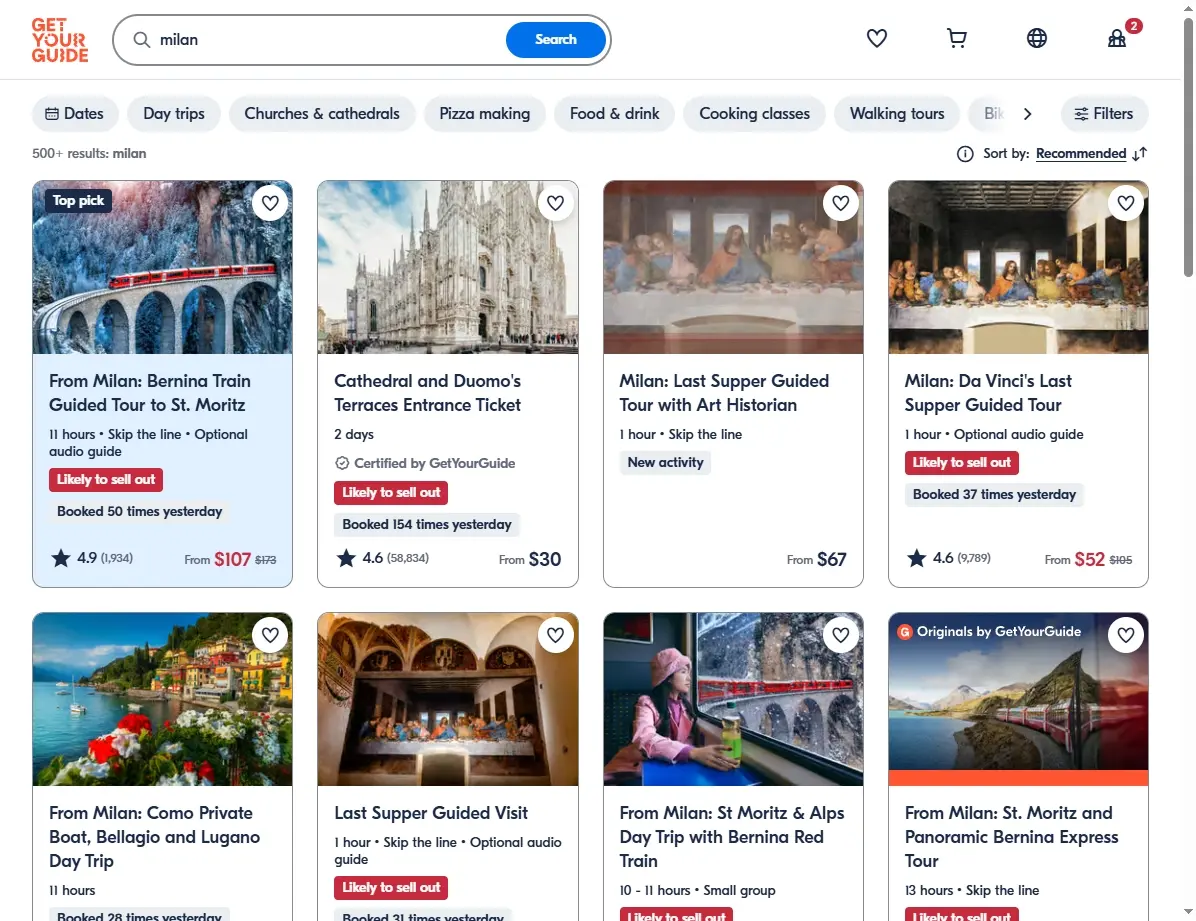Click the milan search input field
The height and width of the screenshot is (921, 1196).
tap(328, 40)
